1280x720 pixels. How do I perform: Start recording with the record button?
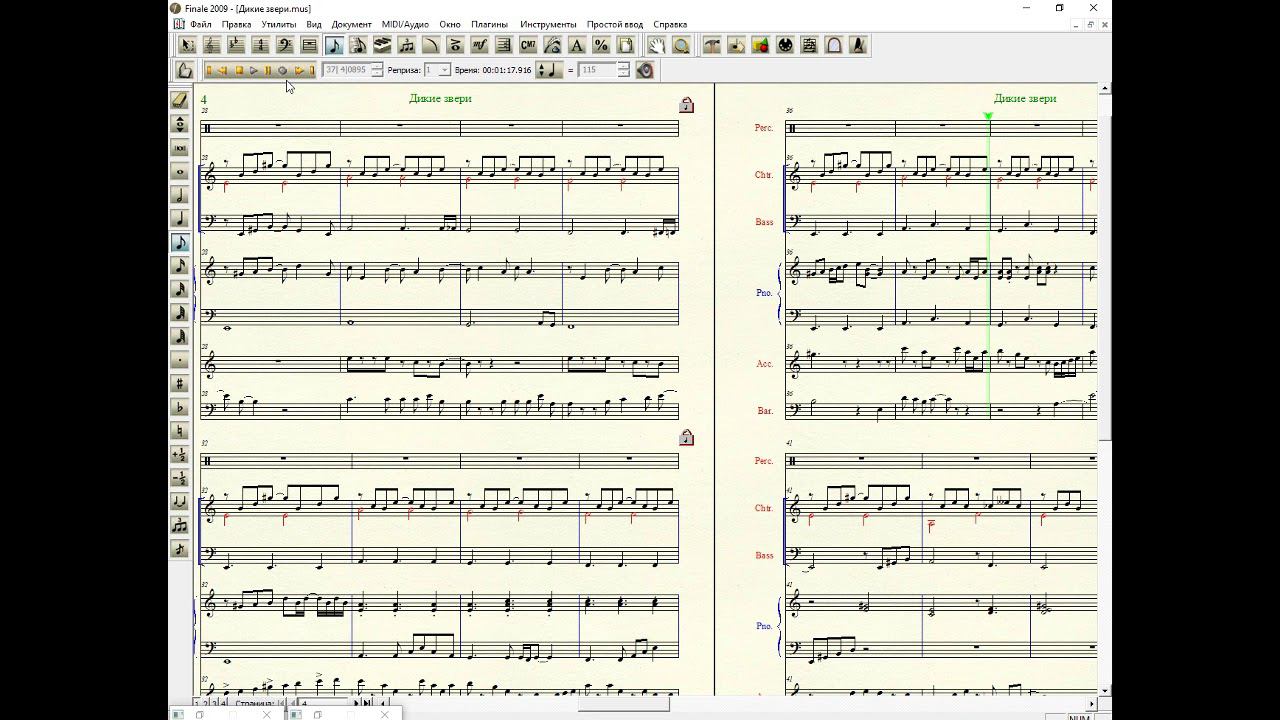(283, 70)
